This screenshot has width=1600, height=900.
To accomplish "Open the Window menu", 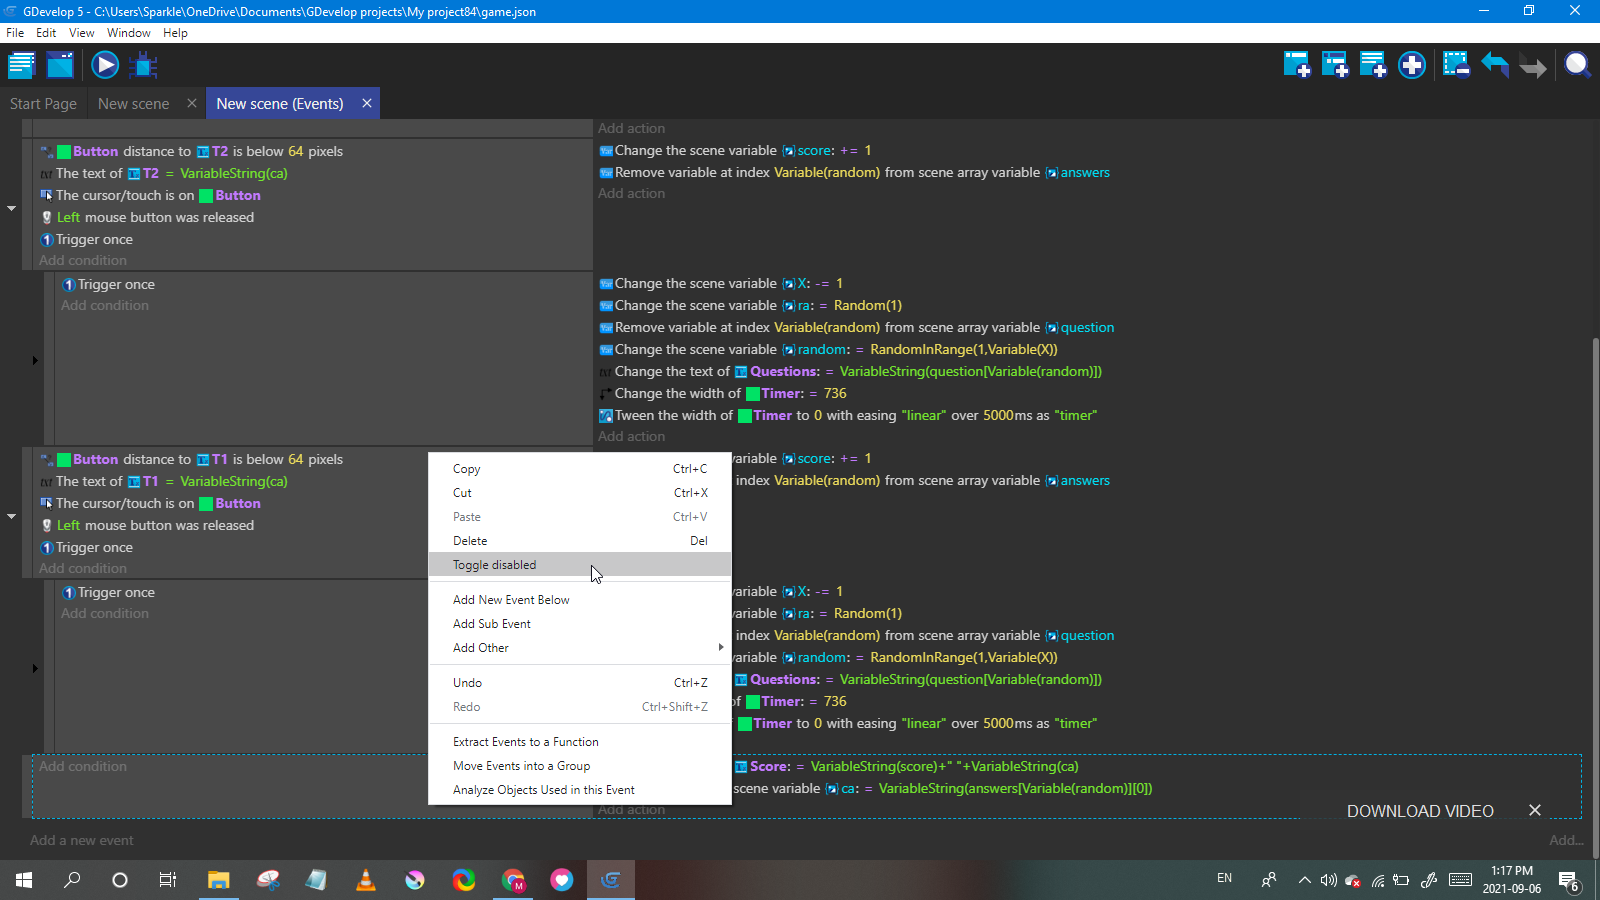I will 129,33.
